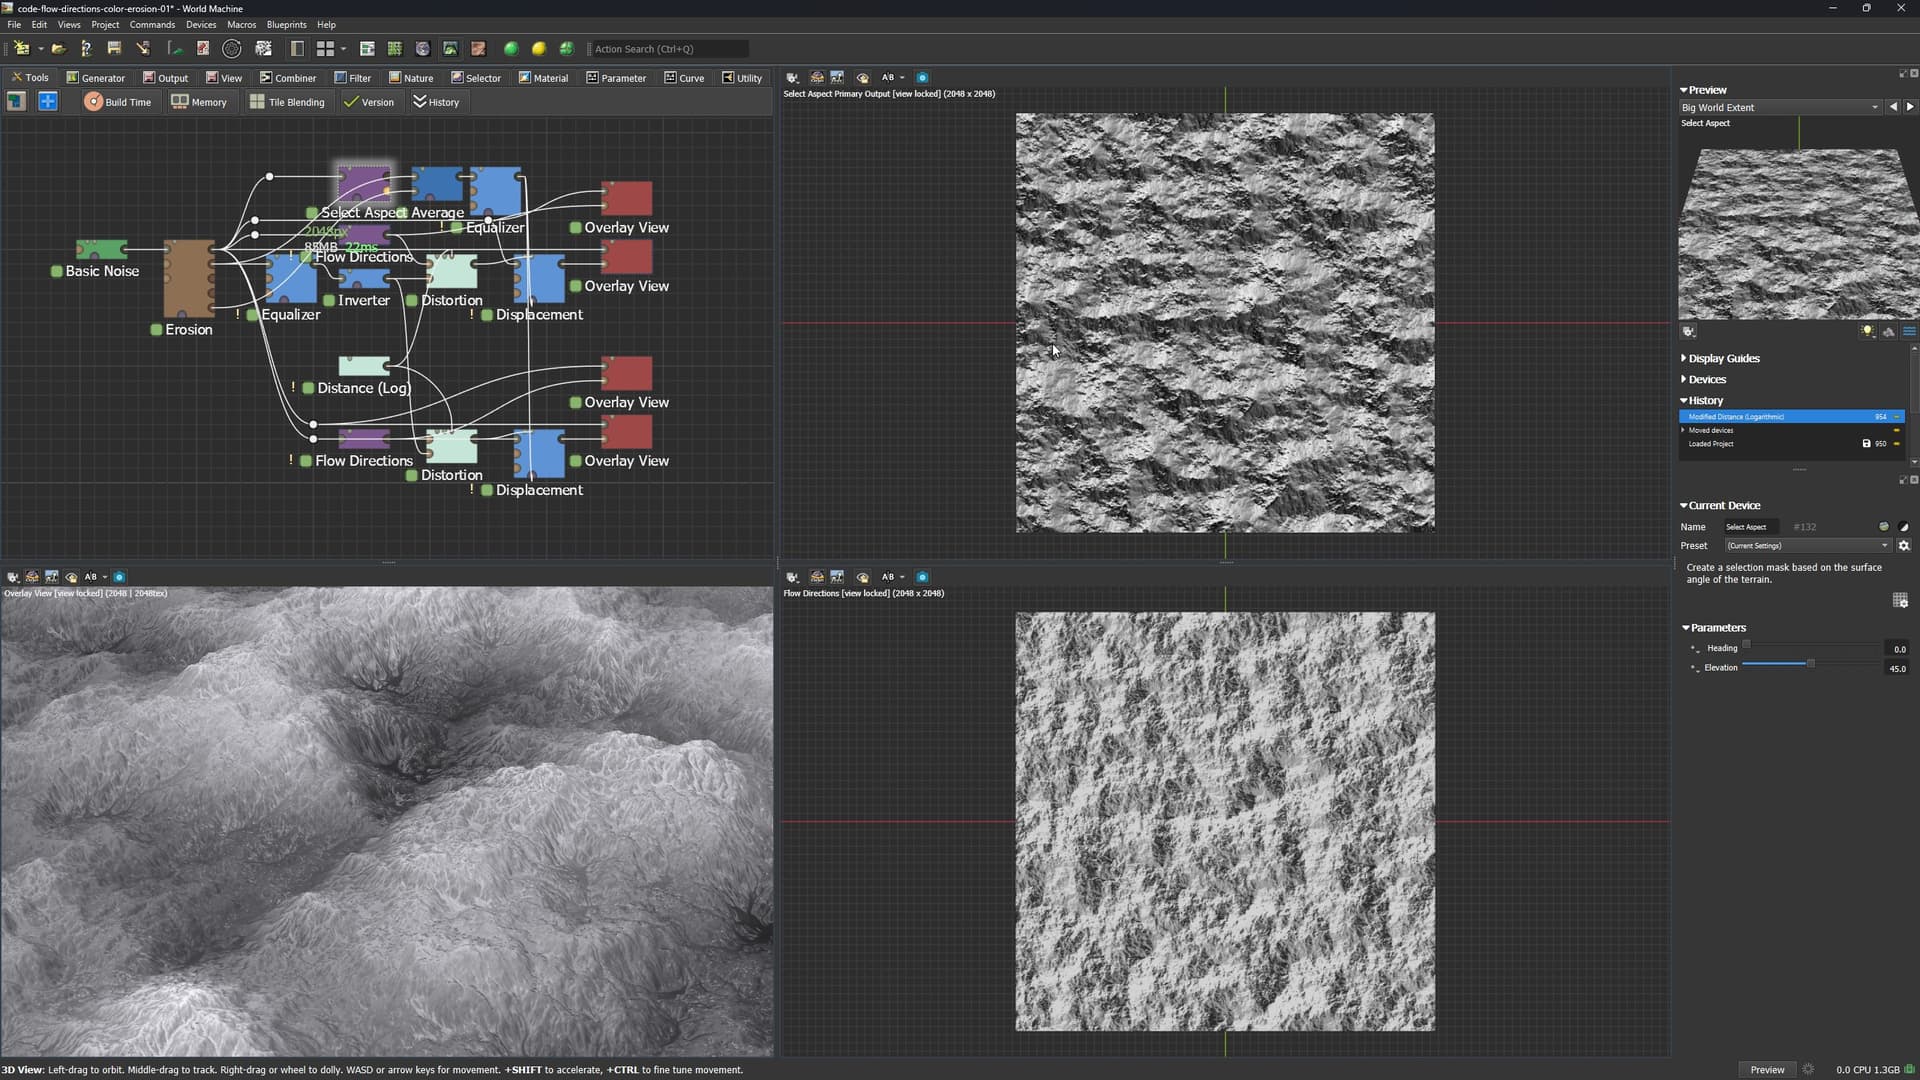
Task: Click the open project folder icon
Action: tap(58, 48)
